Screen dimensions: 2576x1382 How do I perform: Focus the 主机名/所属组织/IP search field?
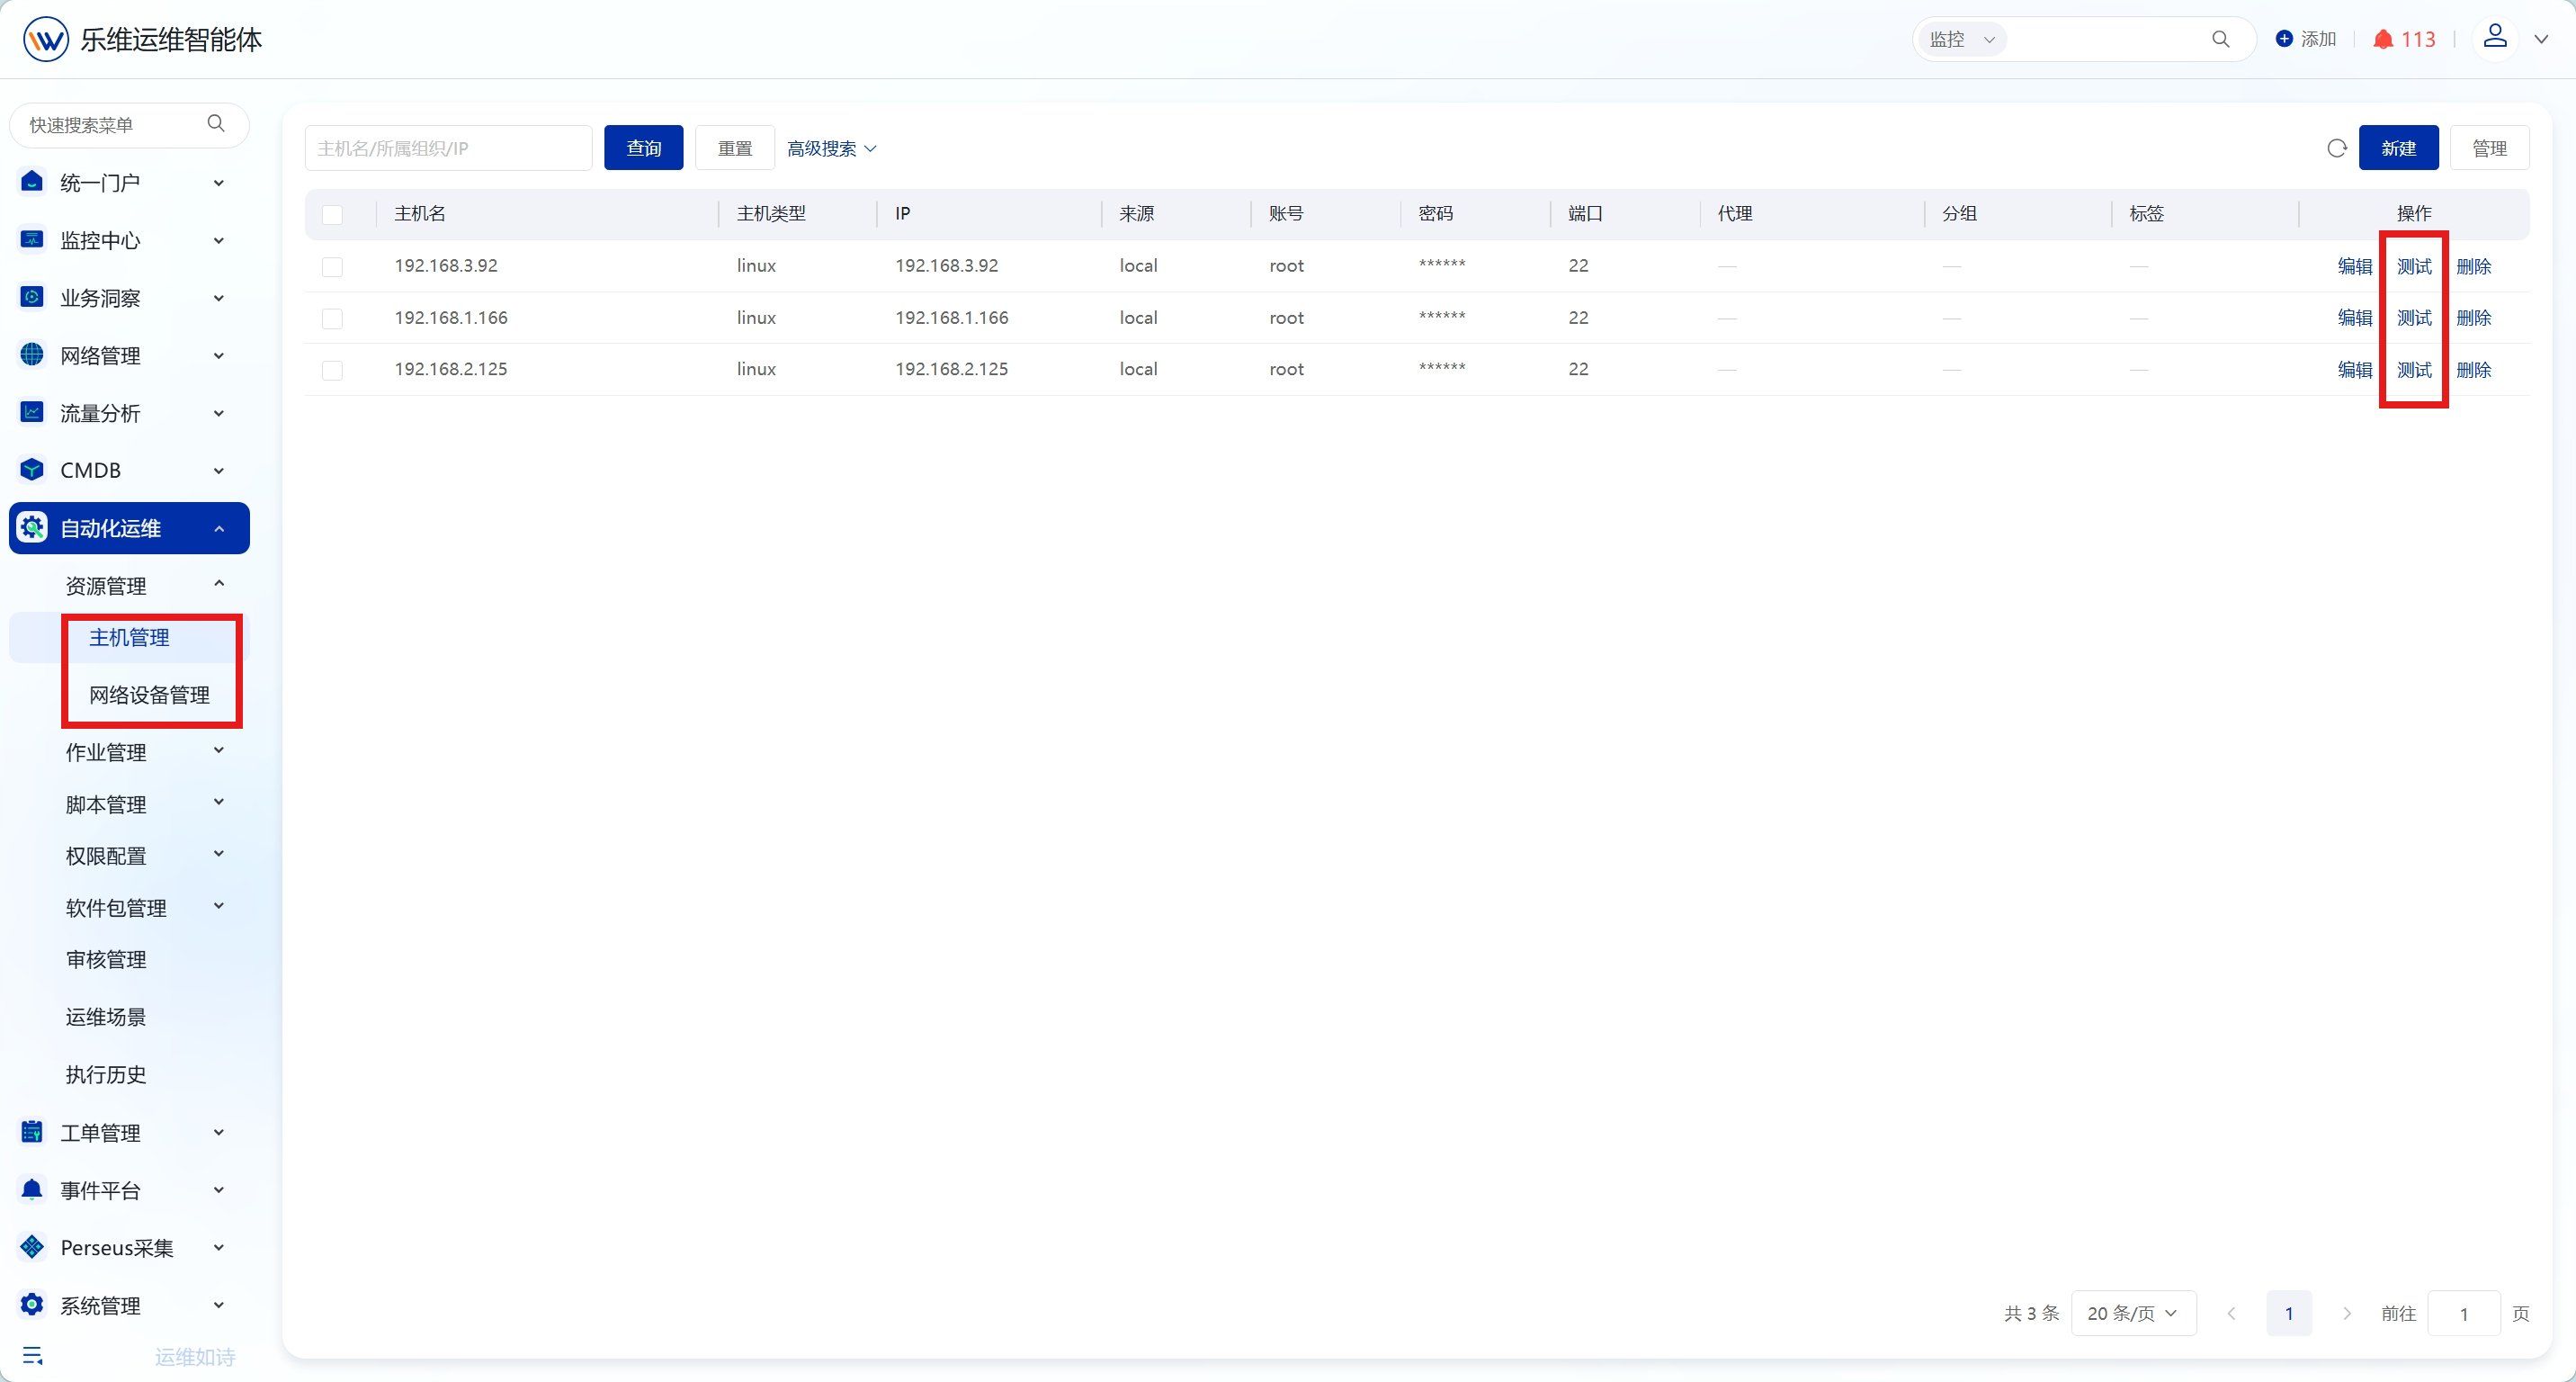pyautogui.click(x=448, y=148)
